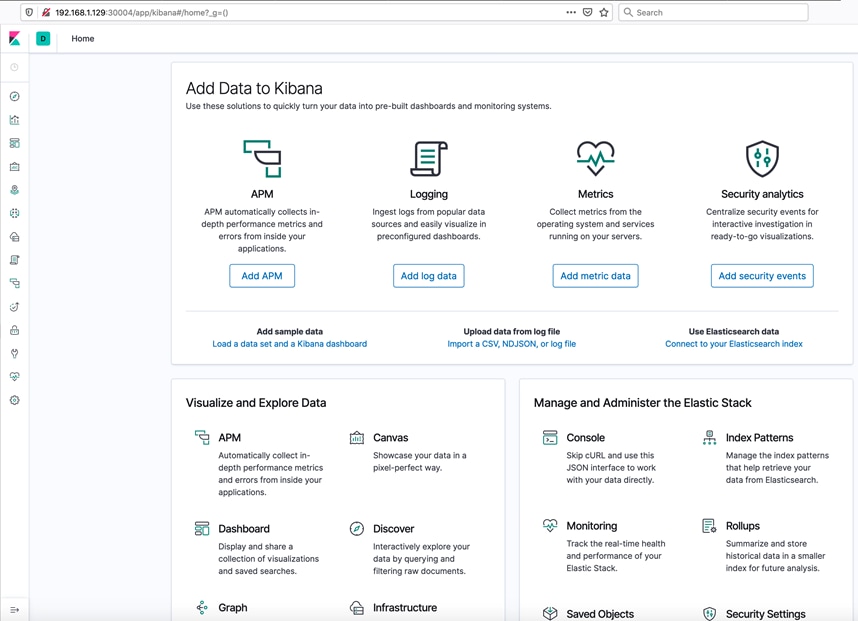Open the space selector avatar "D"
Image resolution: width=858 pixels, height=621 pixels.
43,38
